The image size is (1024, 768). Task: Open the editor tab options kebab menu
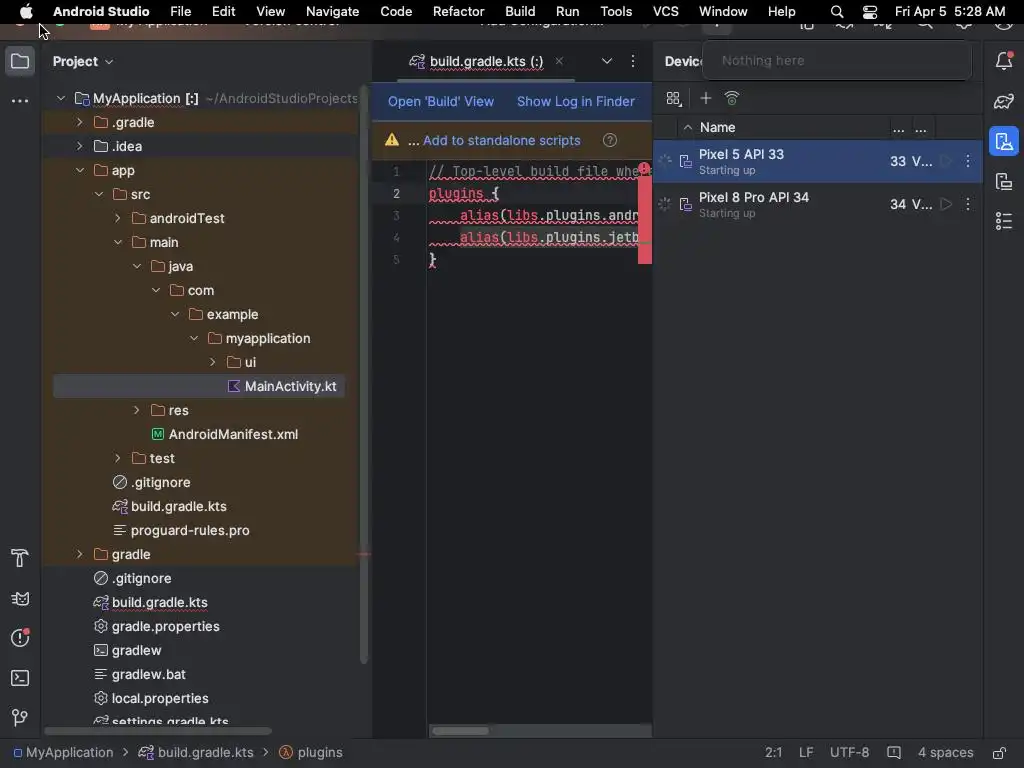pos(633,61)
